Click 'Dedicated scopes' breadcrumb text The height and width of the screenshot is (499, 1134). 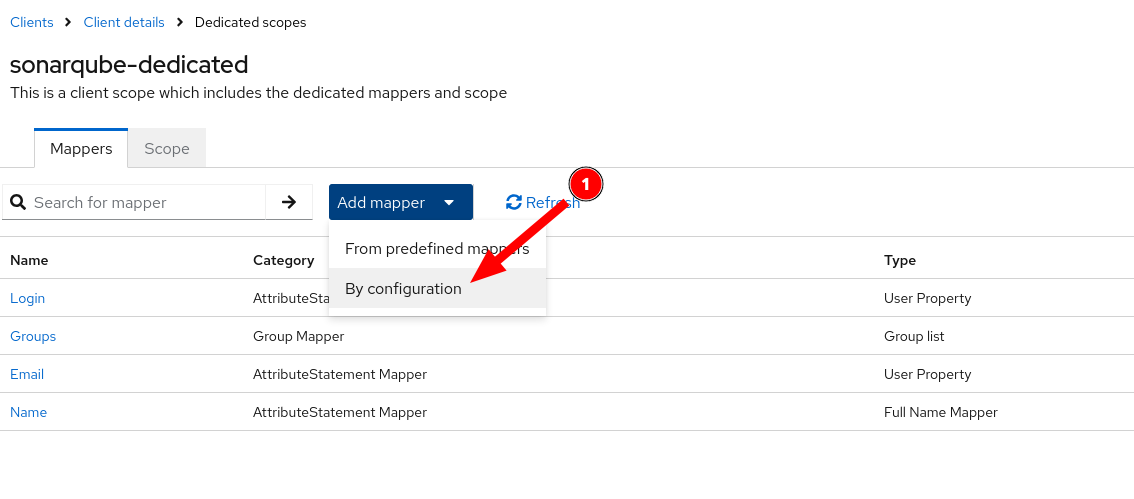(x=251, y=22)
